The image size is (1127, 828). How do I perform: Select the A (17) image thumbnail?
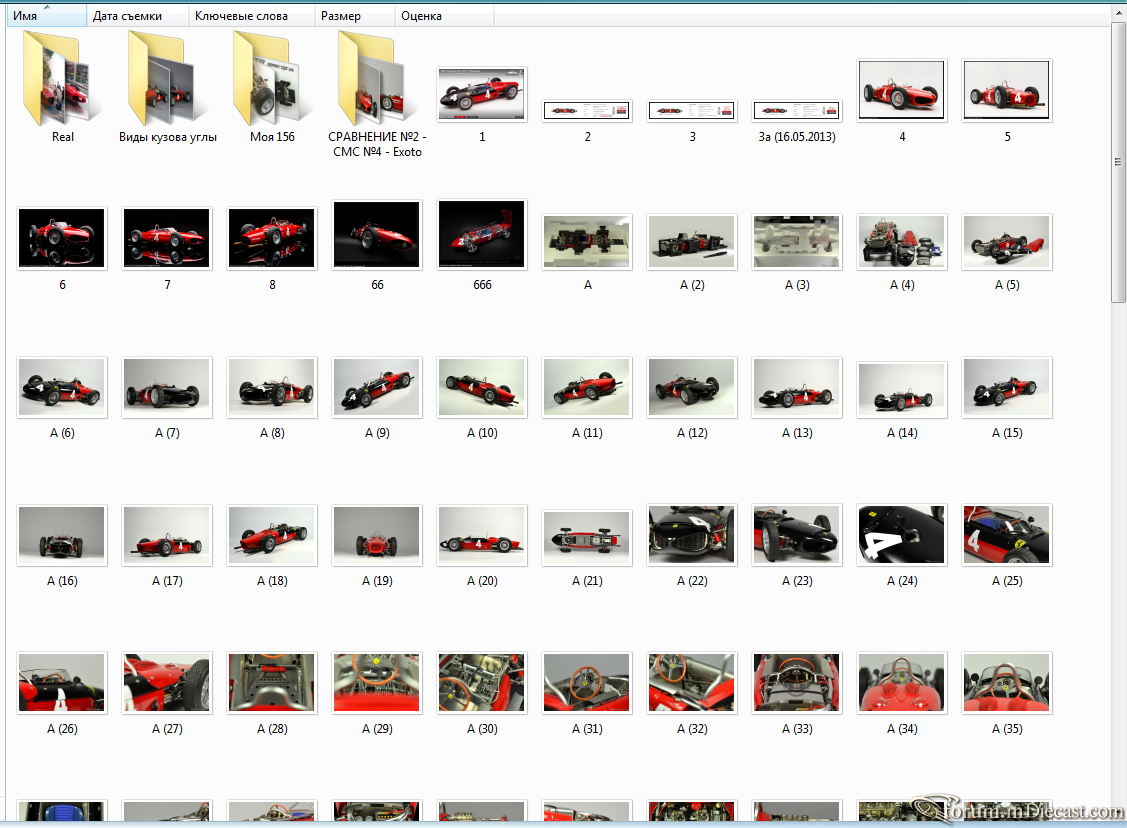point(167,535)
